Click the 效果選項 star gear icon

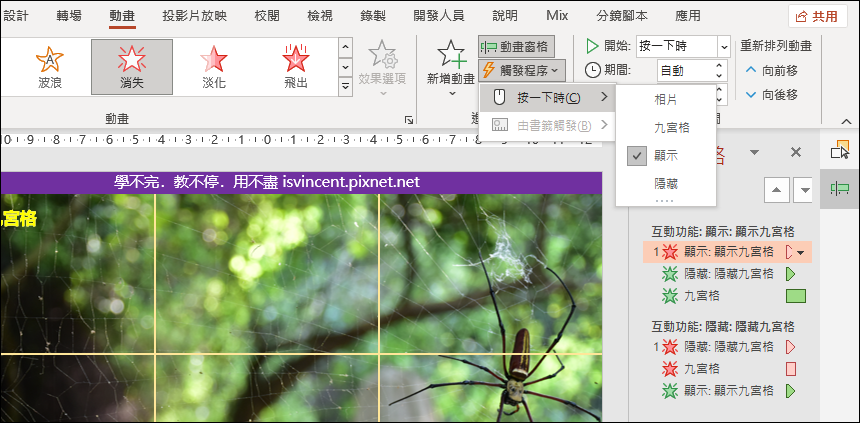tap(382, 55)
